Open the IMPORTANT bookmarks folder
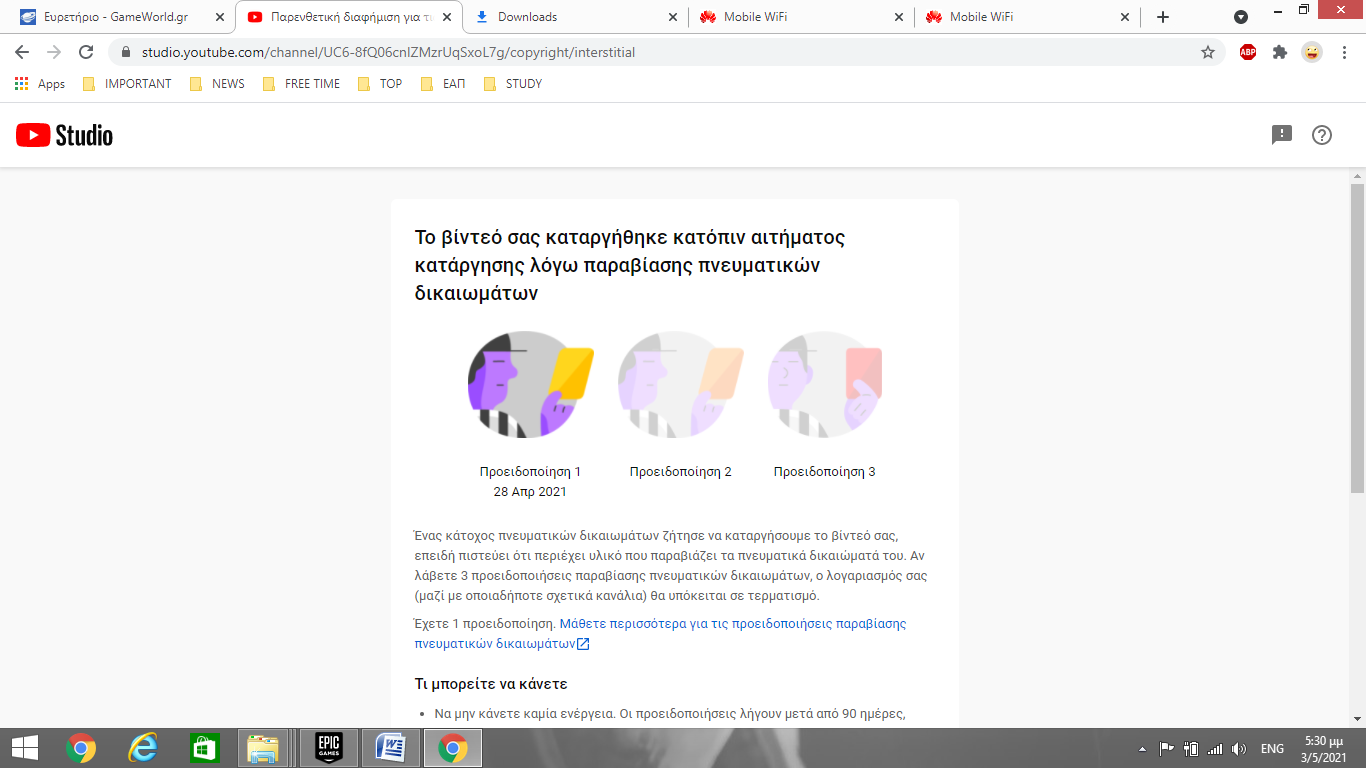Image resolution: width=1366 pixels, height=768 pixels. coord(127,84)
